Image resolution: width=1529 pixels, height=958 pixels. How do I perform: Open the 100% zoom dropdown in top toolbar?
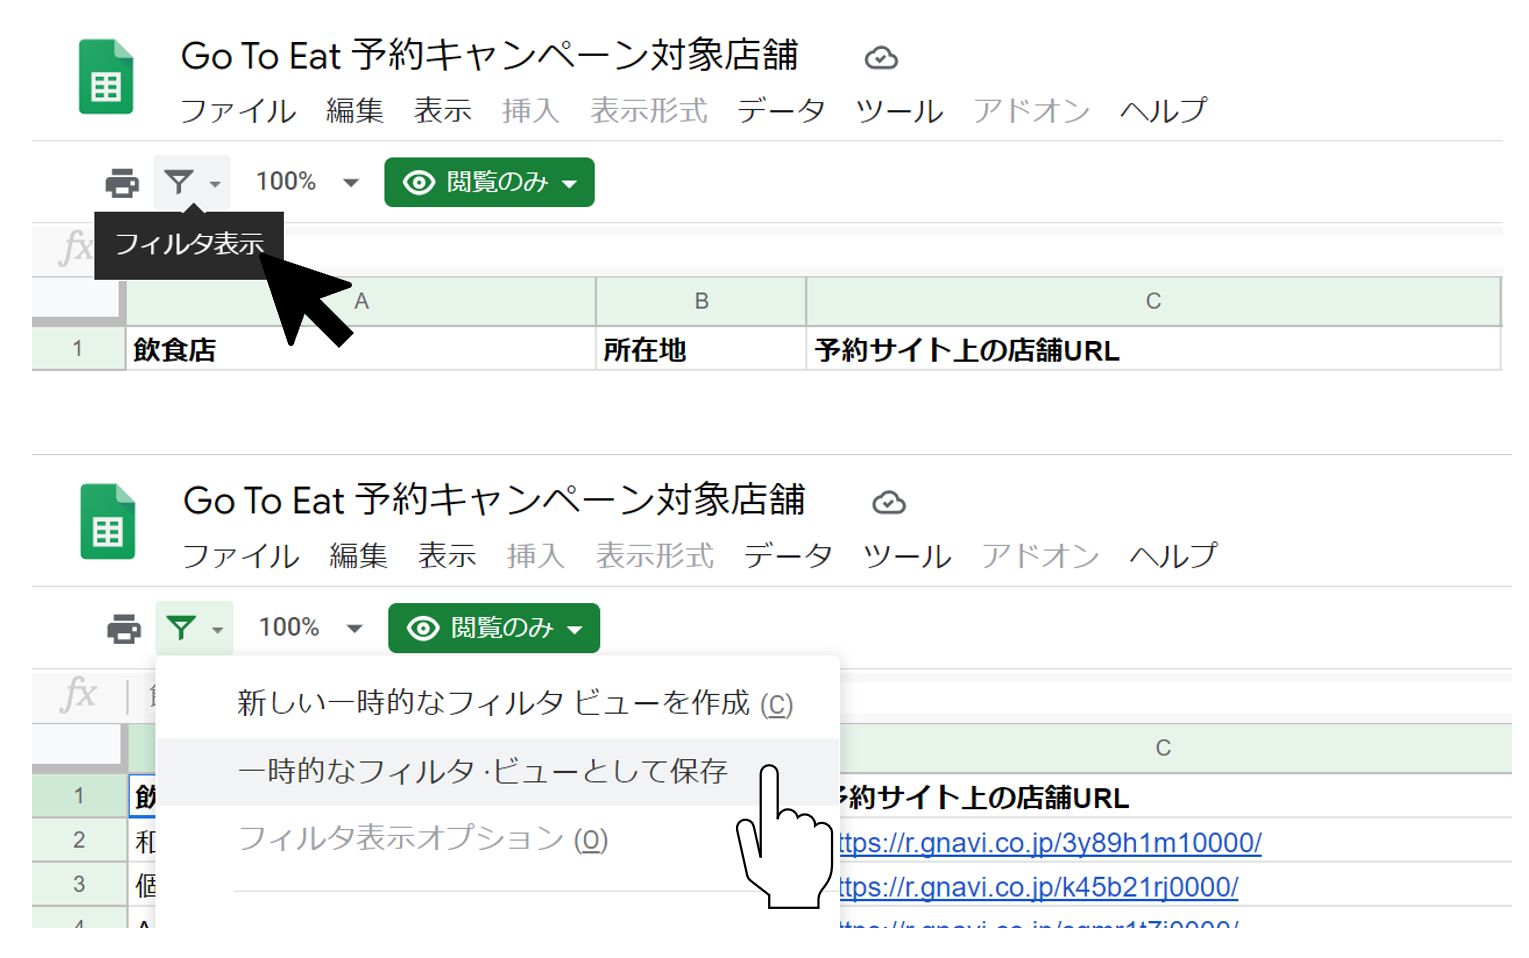(x=307, y=182)
